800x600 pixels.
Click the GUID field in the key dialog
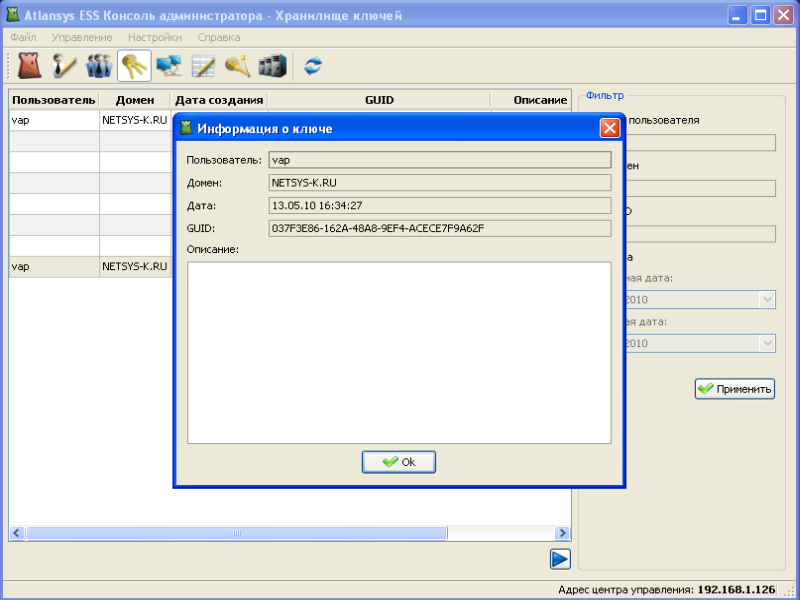pos(440,228)
